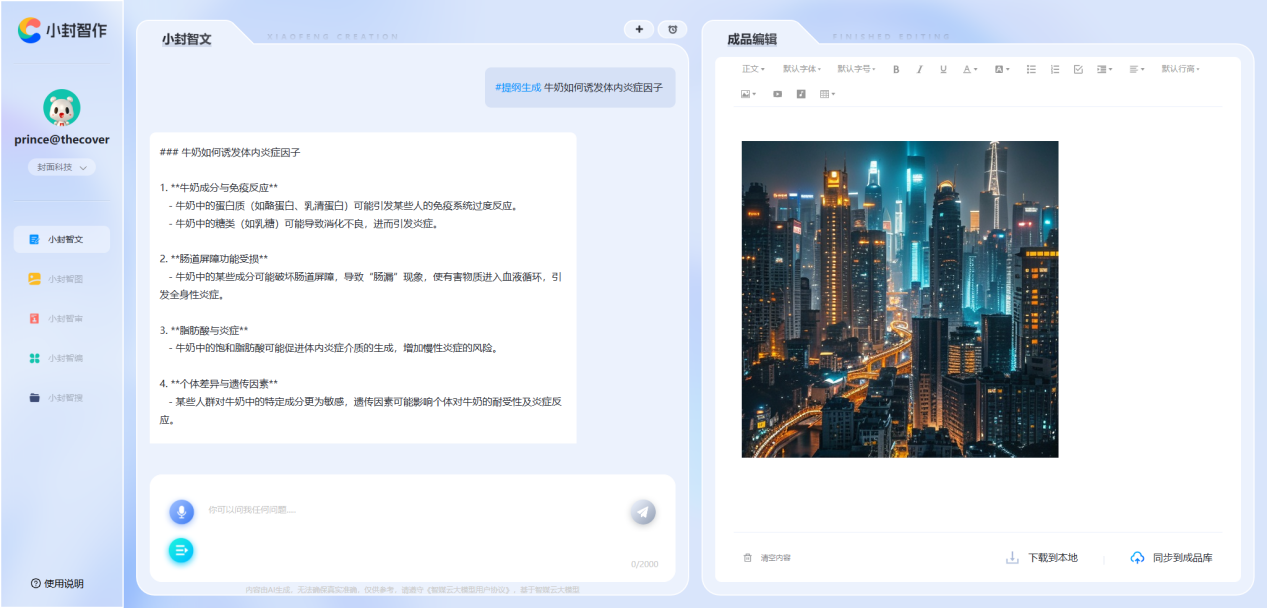The width and height of the screenshot is (1267, 608).
Task: Click the cyan list-arrow icon below microphone
Action: point(181,550)
